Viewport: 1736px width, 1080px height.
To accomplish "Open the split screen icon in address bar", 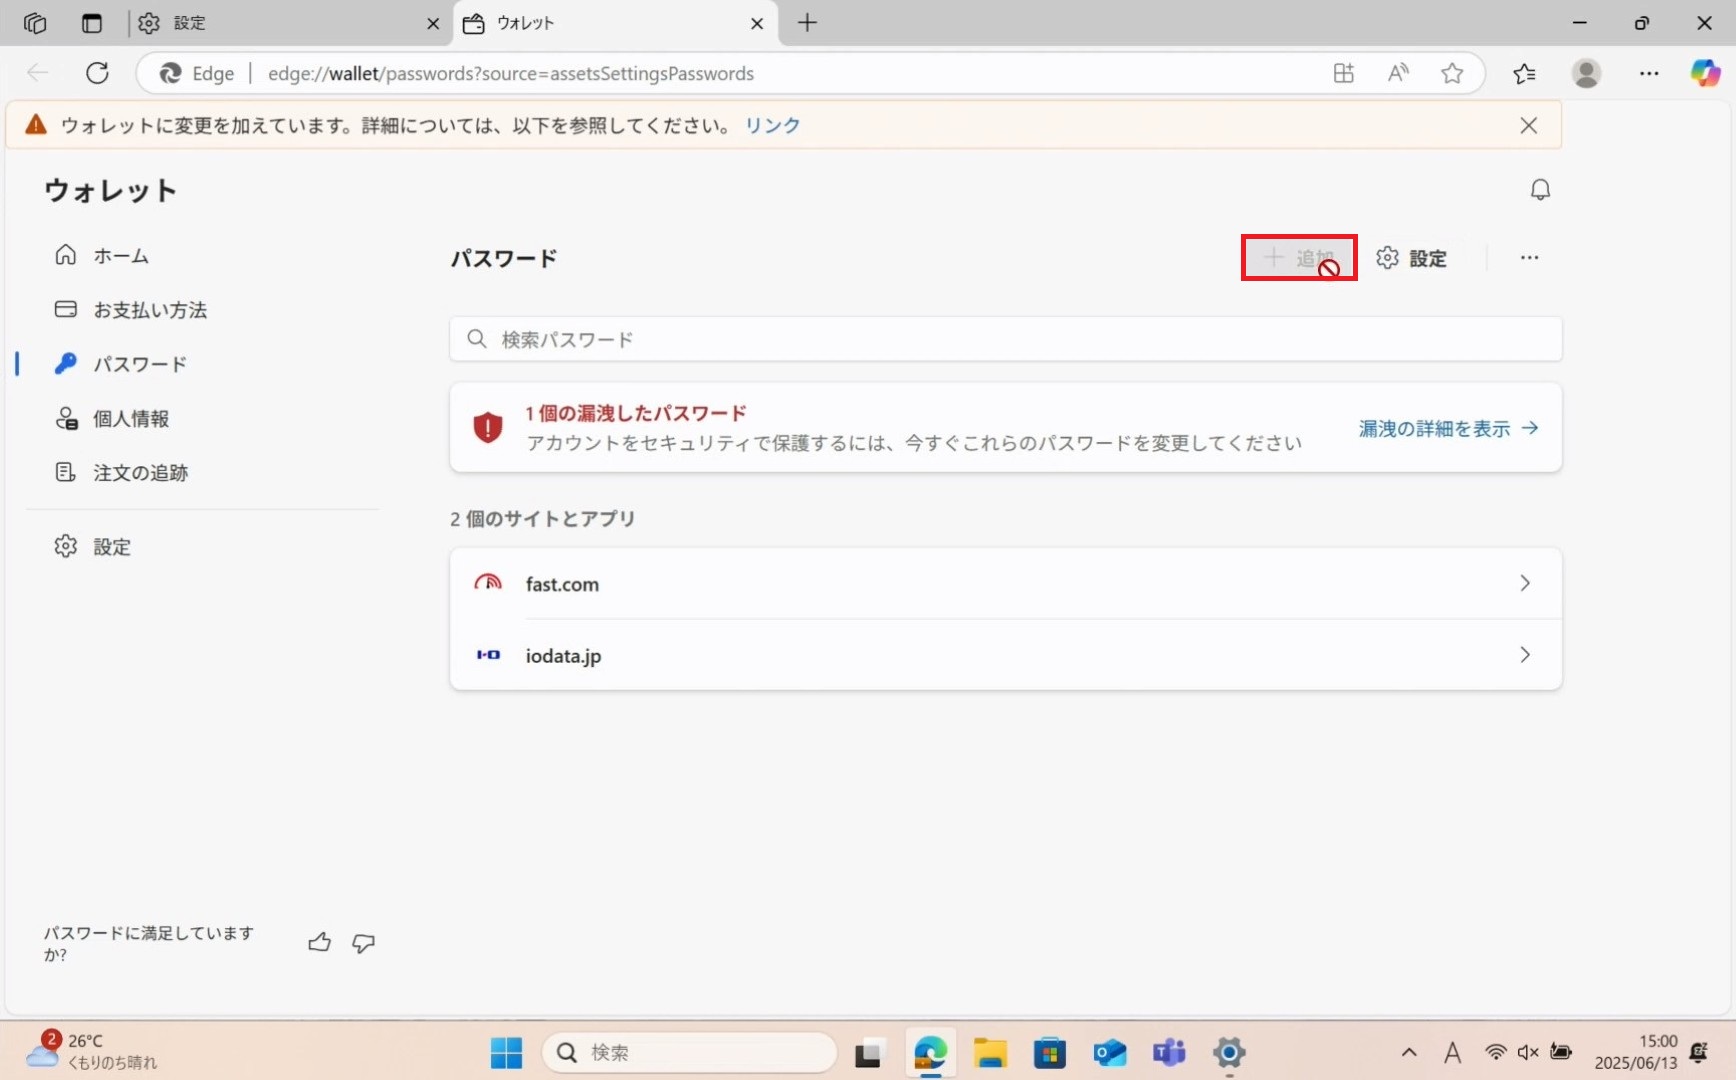I will 1344,73.
